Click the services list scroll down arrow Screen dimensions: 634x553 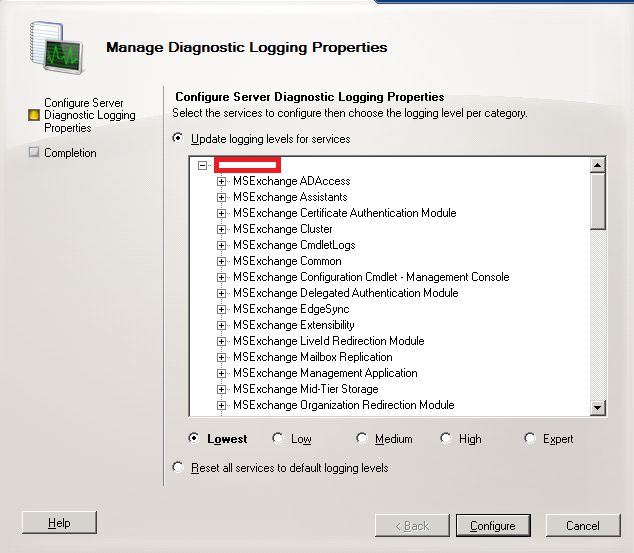pos(597,407)
